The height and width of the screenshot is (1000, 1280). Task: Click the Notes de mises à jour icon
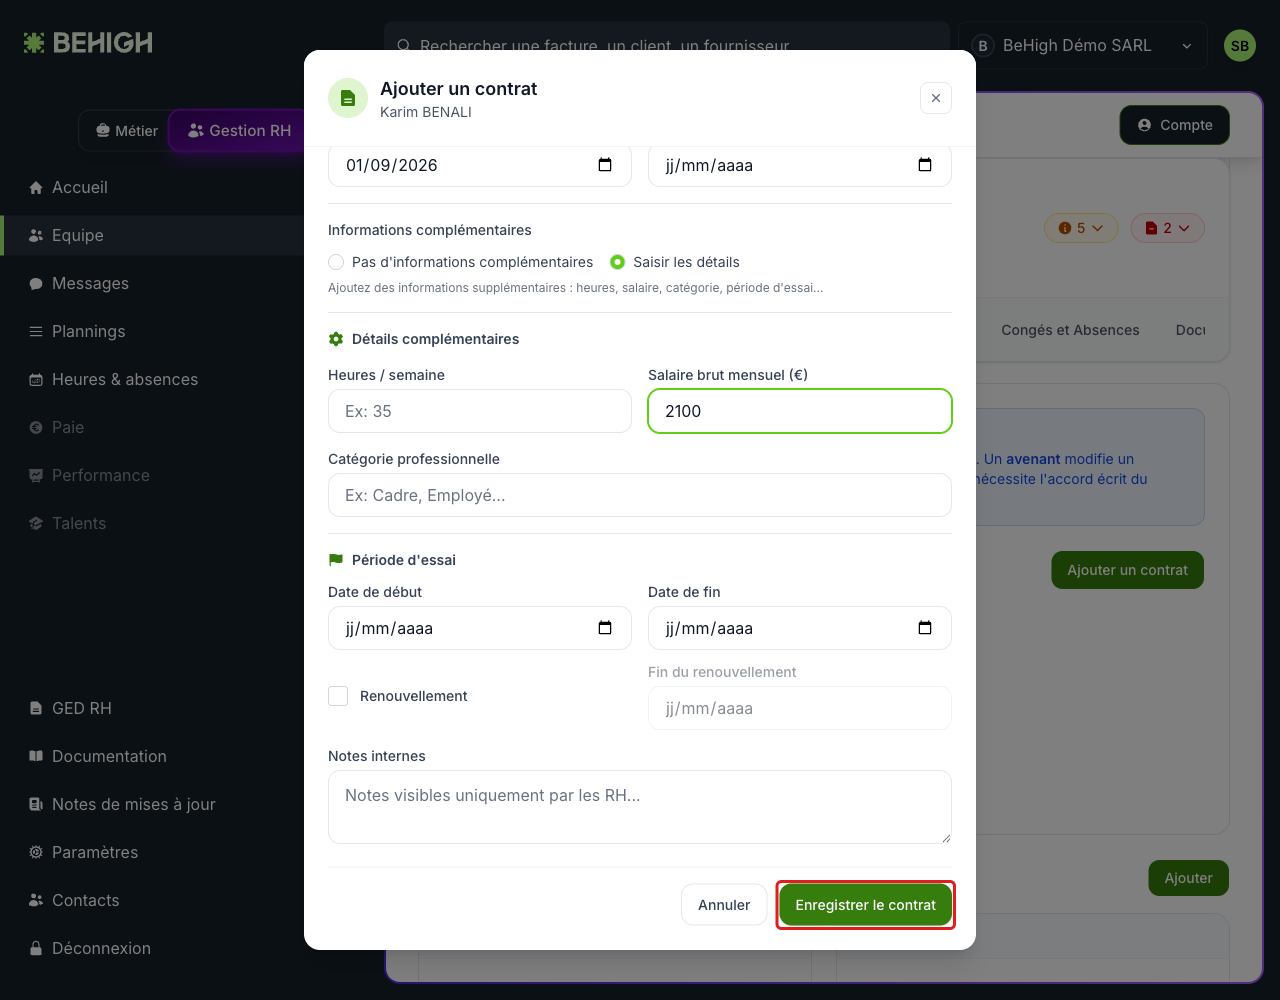(x=36, y=805)
